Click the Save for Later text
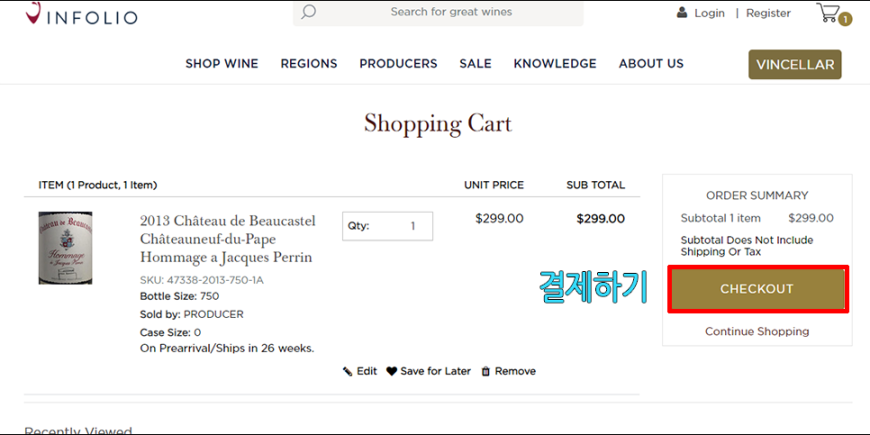The width and height of the screenshot is (870, 435). 436,371
